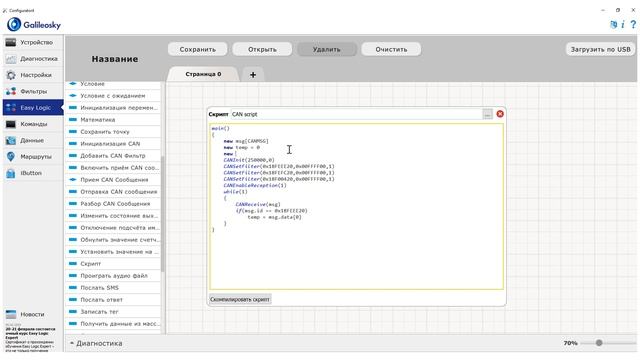This screenshot has width=640, height=360.
Task: Select the Записать тег block
Action: [x=113, y=311]
